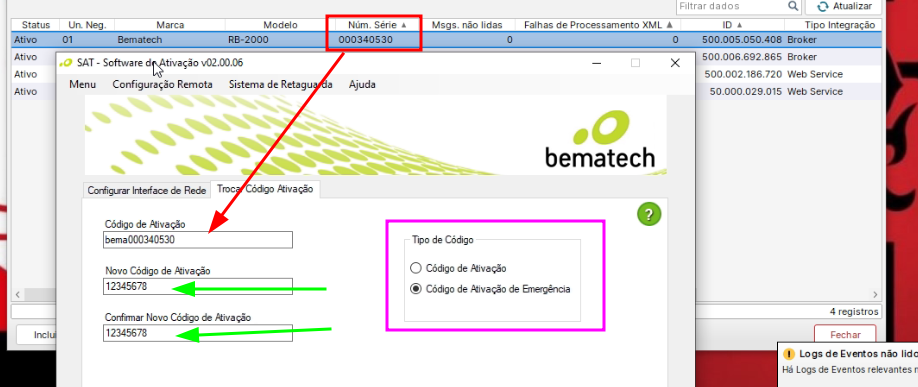Open the Configuração Remota menu

[162, 84]
